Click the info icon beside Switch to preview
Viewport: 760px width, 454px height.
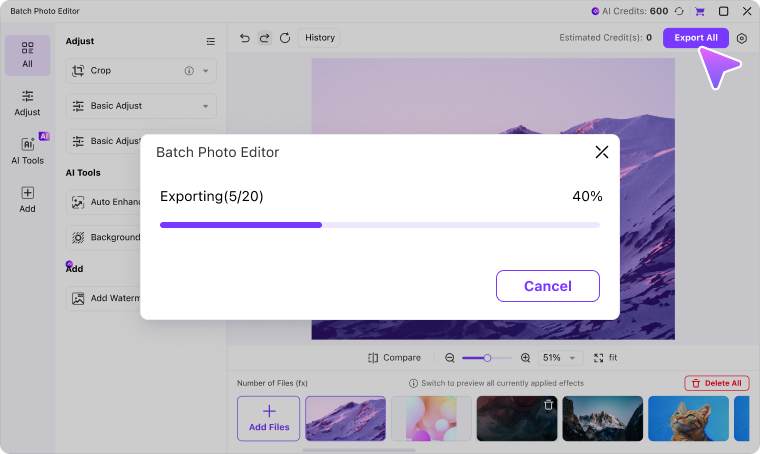pyautogui.click(x=413, y=383)
